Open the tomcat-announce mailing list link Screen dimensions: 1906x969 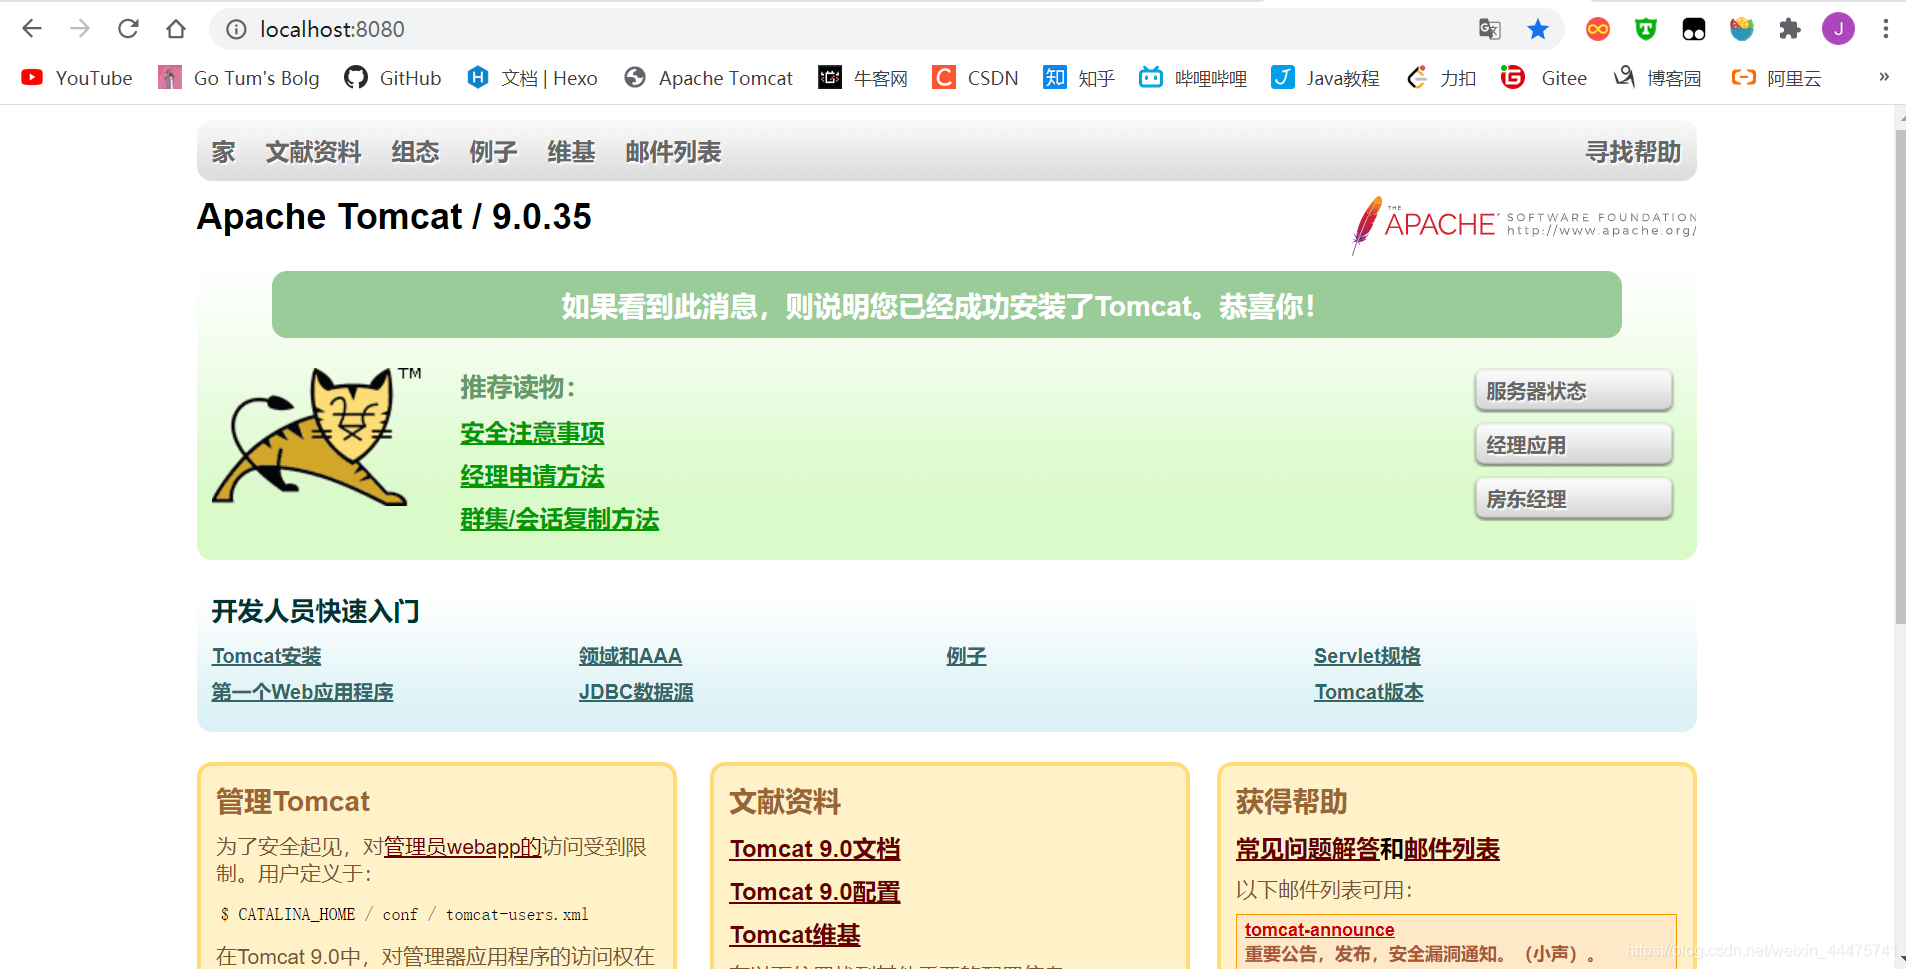point(1319,930)
